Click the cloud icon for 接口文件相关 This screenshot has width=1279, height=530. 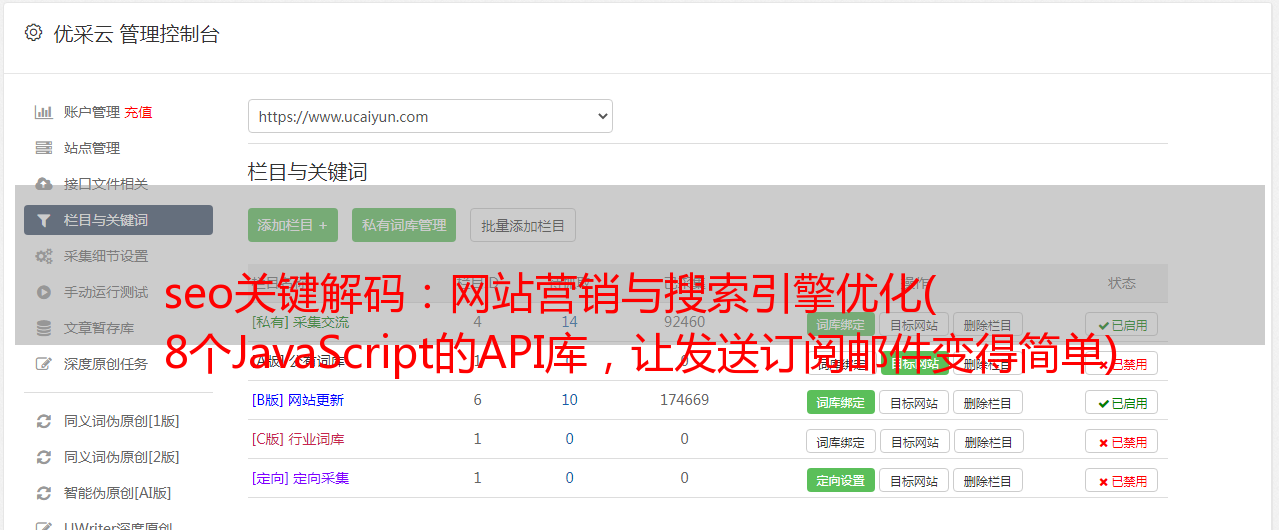(x=44, y=184)
